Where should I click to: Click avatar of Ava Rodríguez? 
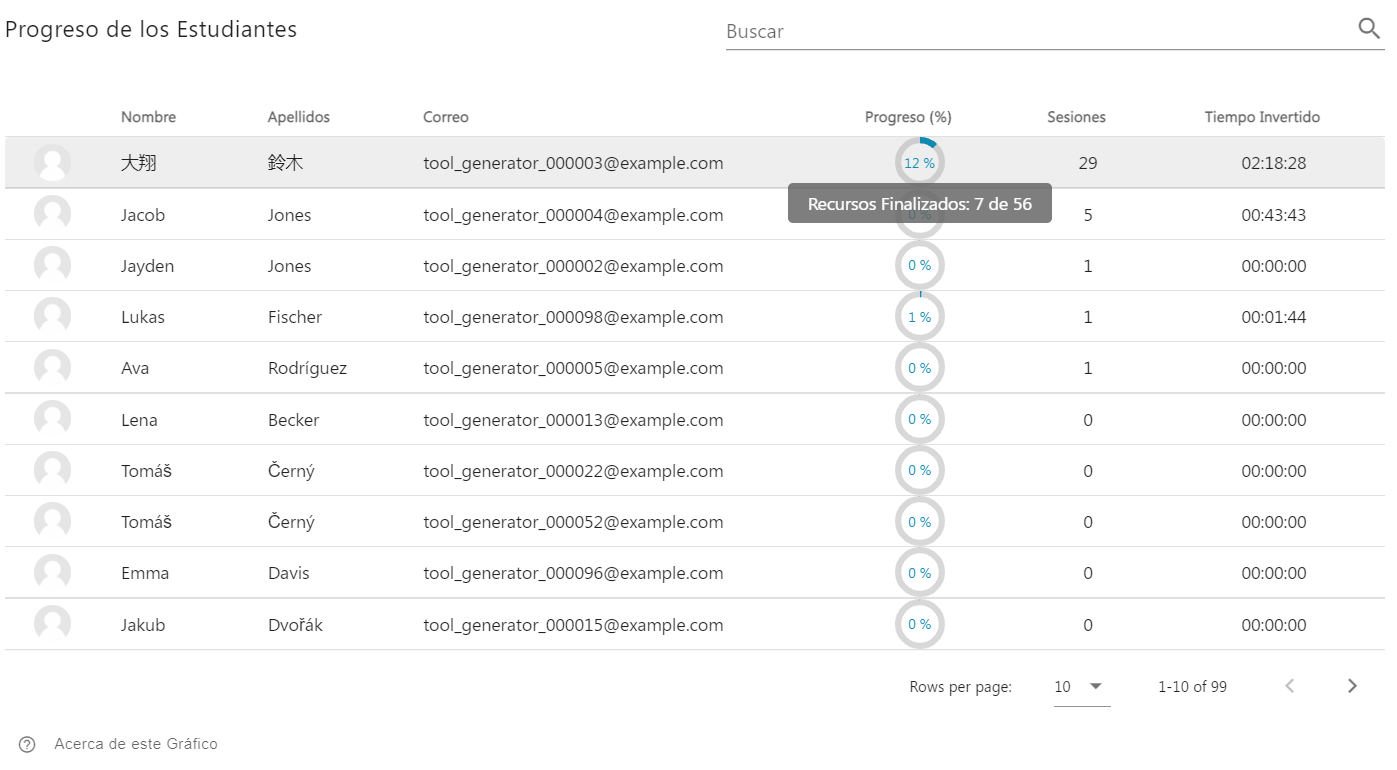point(52,367)
